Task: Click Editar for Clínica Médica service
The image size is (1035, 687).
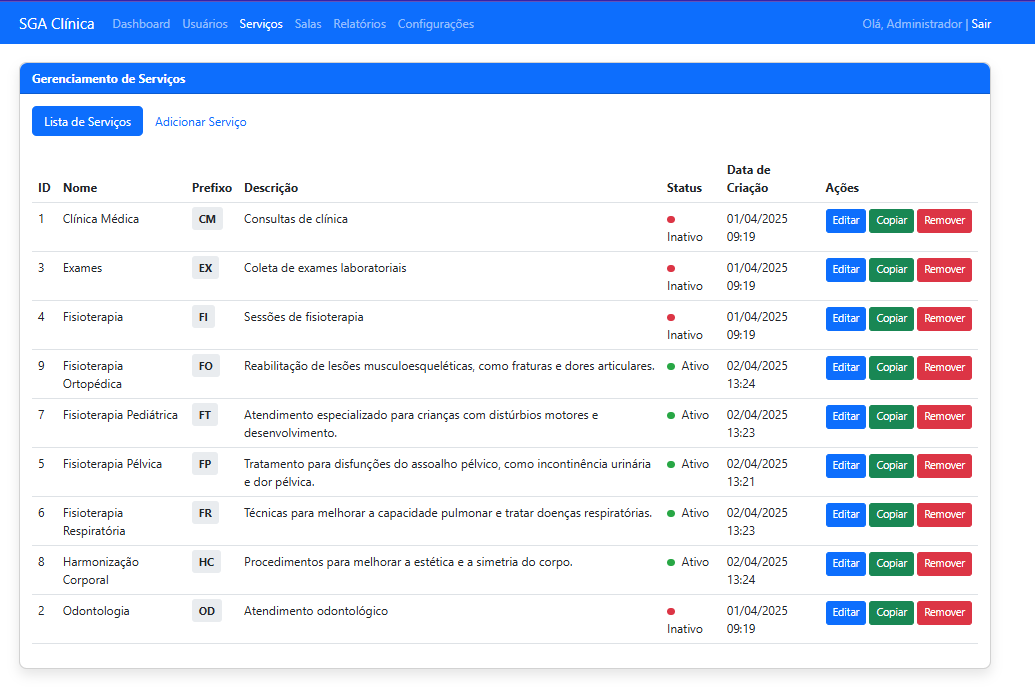Action: point(845,220)
